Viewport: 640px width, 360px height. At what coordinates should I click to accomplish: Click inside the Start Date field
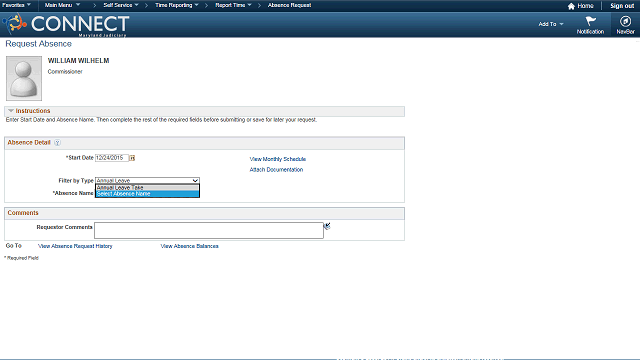click(x=112, y=158)
